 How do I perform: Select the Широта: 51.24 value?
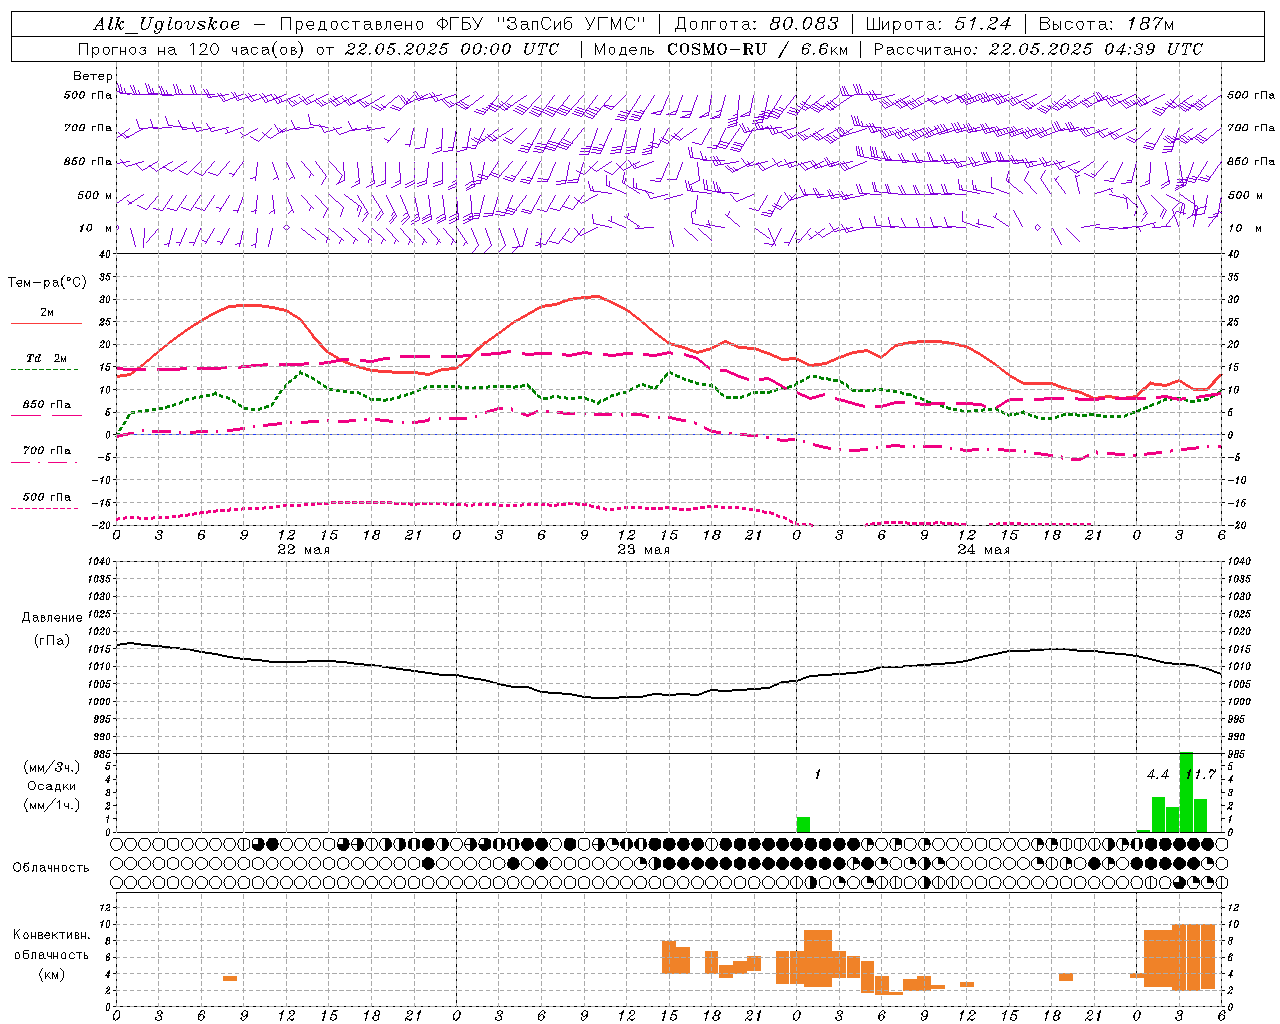pos(938,24)
